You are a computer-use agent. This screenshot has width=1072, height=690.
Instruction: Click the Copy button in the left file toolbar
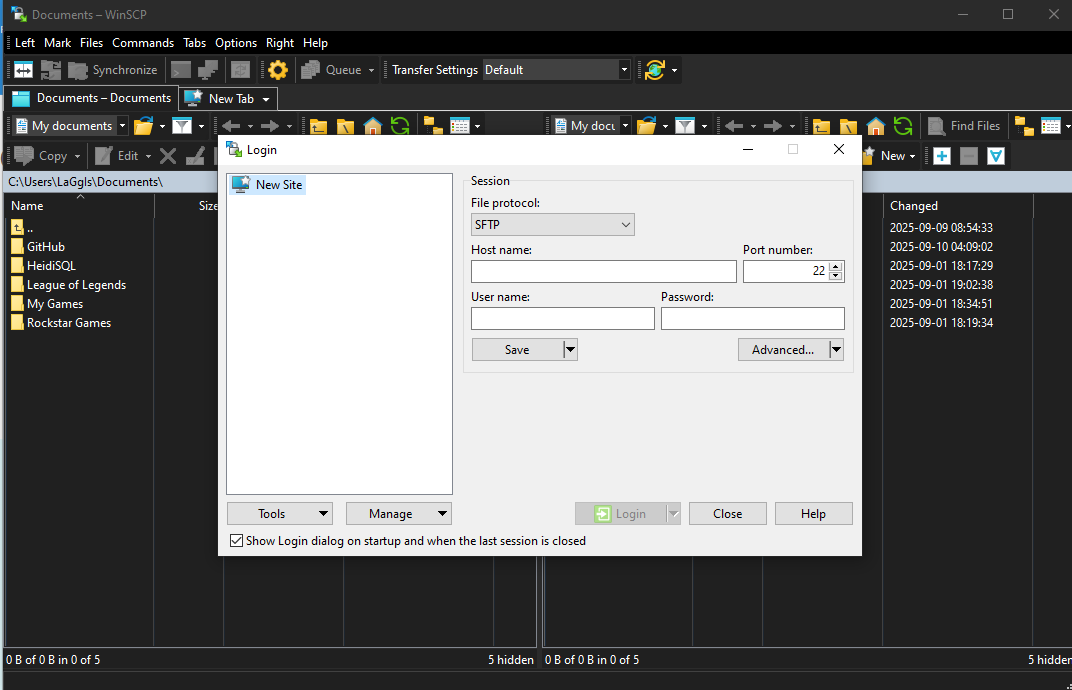tap(41, 156)
